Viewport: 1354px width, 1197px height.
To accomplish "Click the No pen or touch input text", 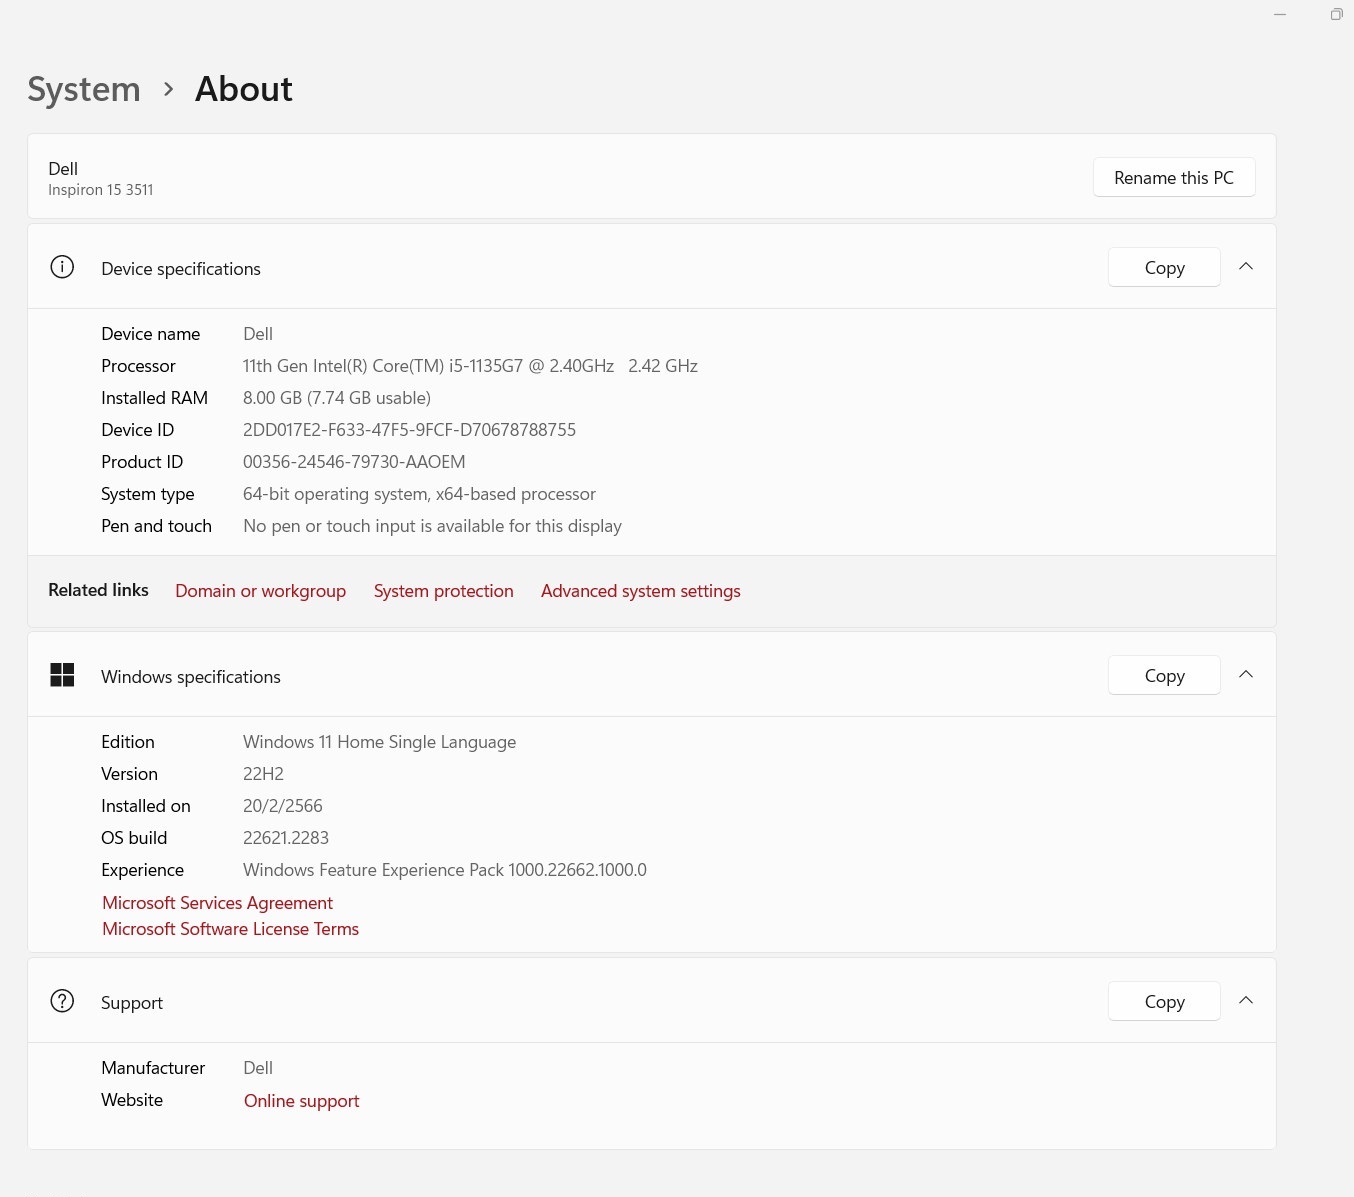I will pyautogui.click(x=432, y=526).
